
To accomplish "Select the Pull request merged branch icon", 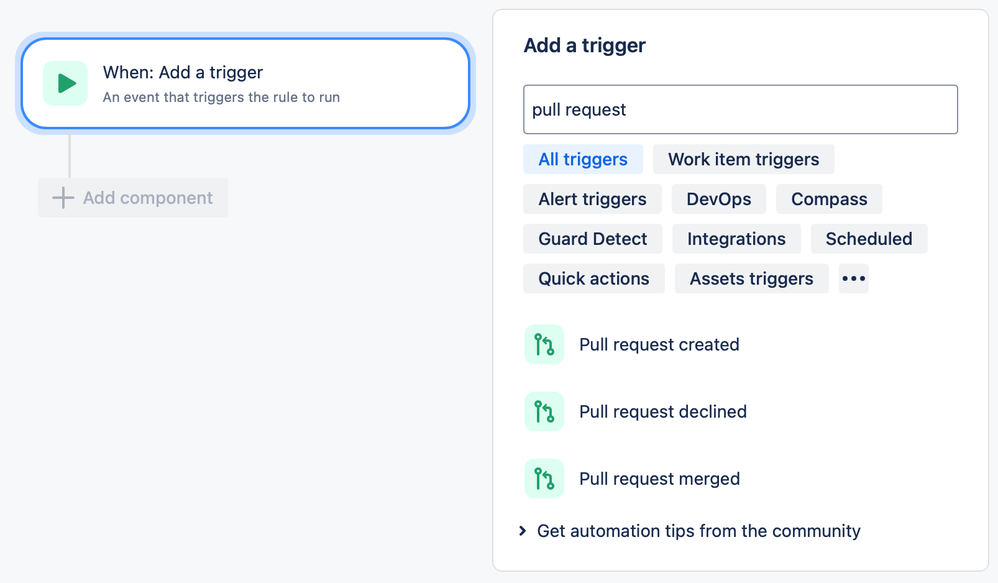I will click(x=544, y=478).
